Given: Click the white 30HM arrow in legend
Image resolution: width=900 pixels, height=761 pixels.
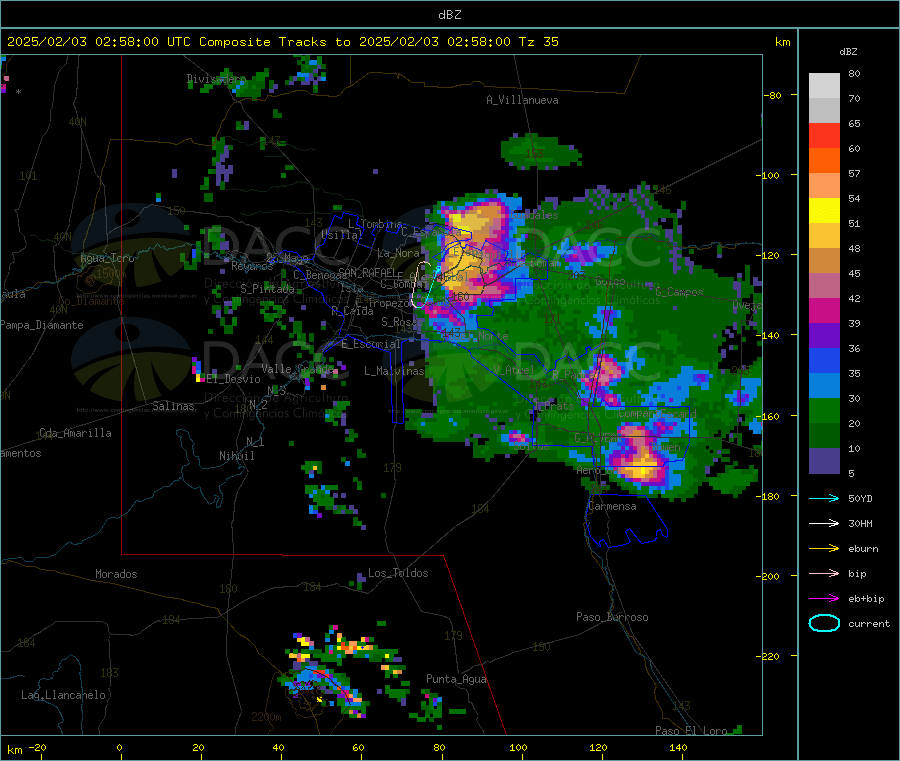Looking at the screenshot, I should pos(824,523).
